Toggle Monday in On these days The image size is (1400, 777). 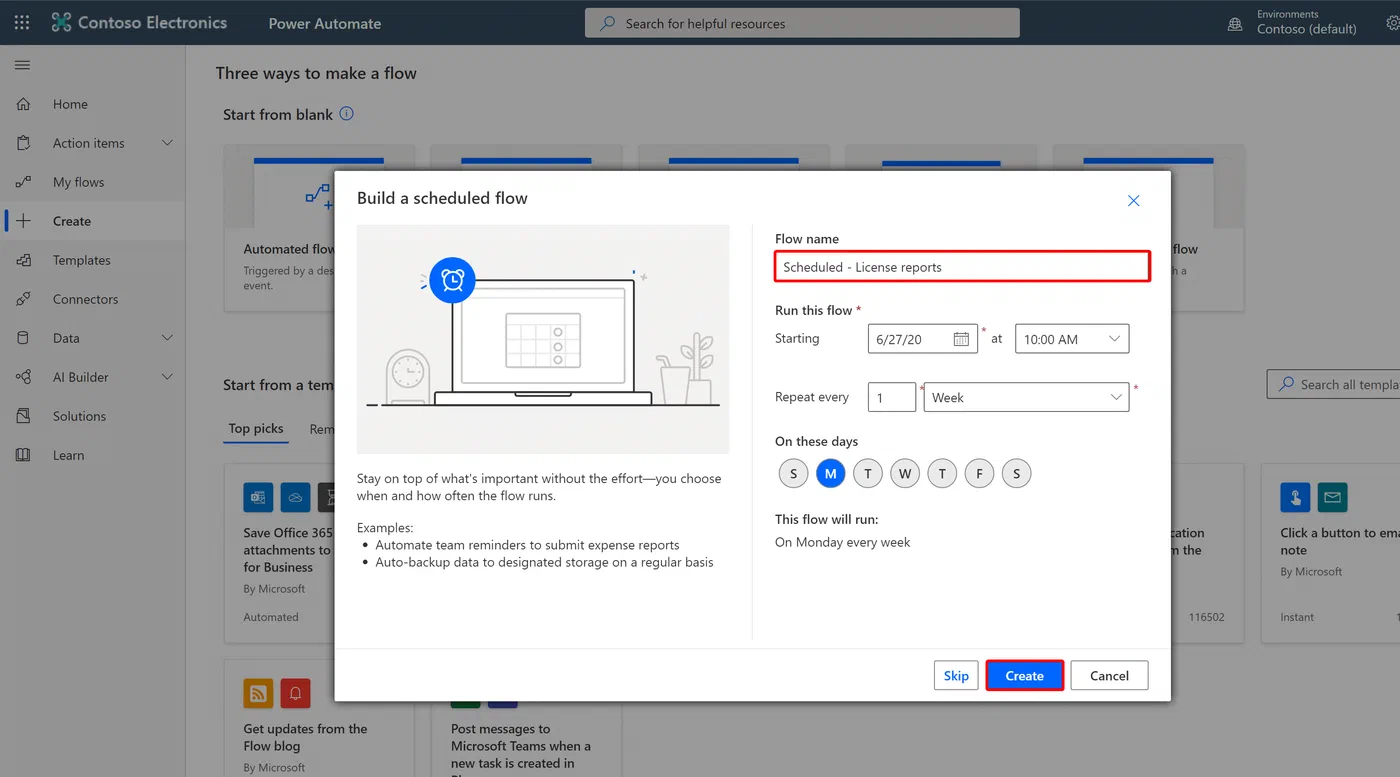coord(831,474)
